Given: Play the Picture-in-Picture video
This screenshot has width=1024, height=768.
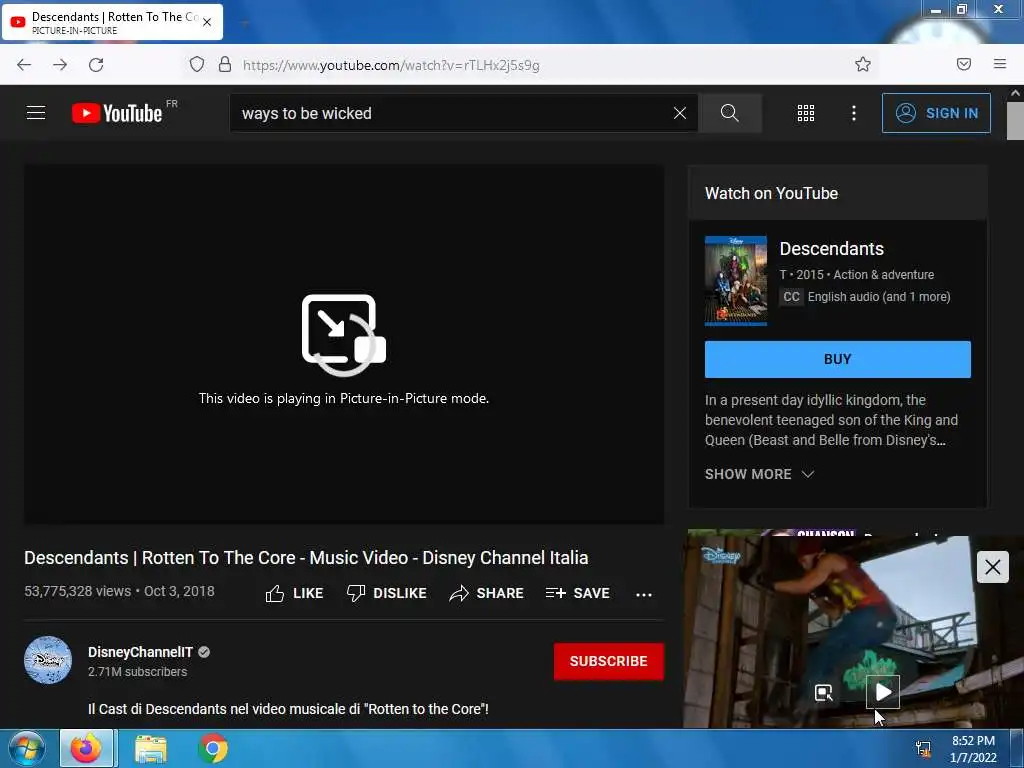Looking at the screenshot, I should pyautogui.click(x=883, y=692).
